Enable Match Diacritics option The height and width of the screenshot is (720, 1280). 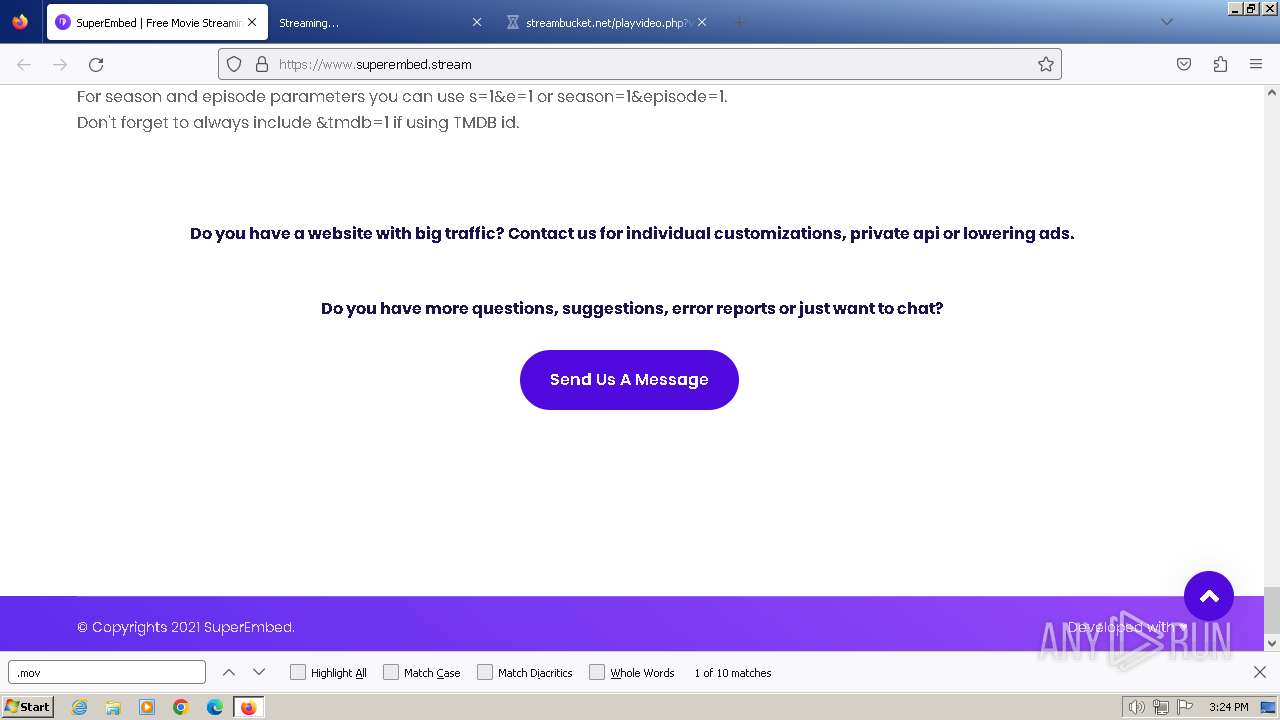pyautogui.click(x=525, y=673)
